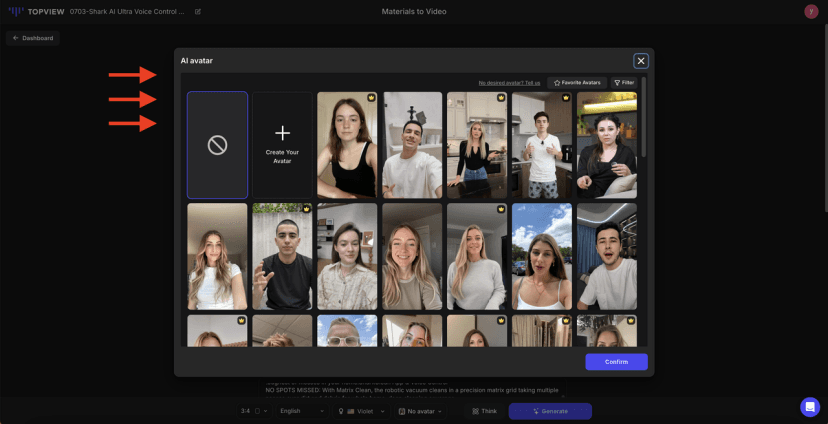Viewport: 828px width, 424px height.
Task: Select the no-avatar option tile
Action: [x=217, y=145]
